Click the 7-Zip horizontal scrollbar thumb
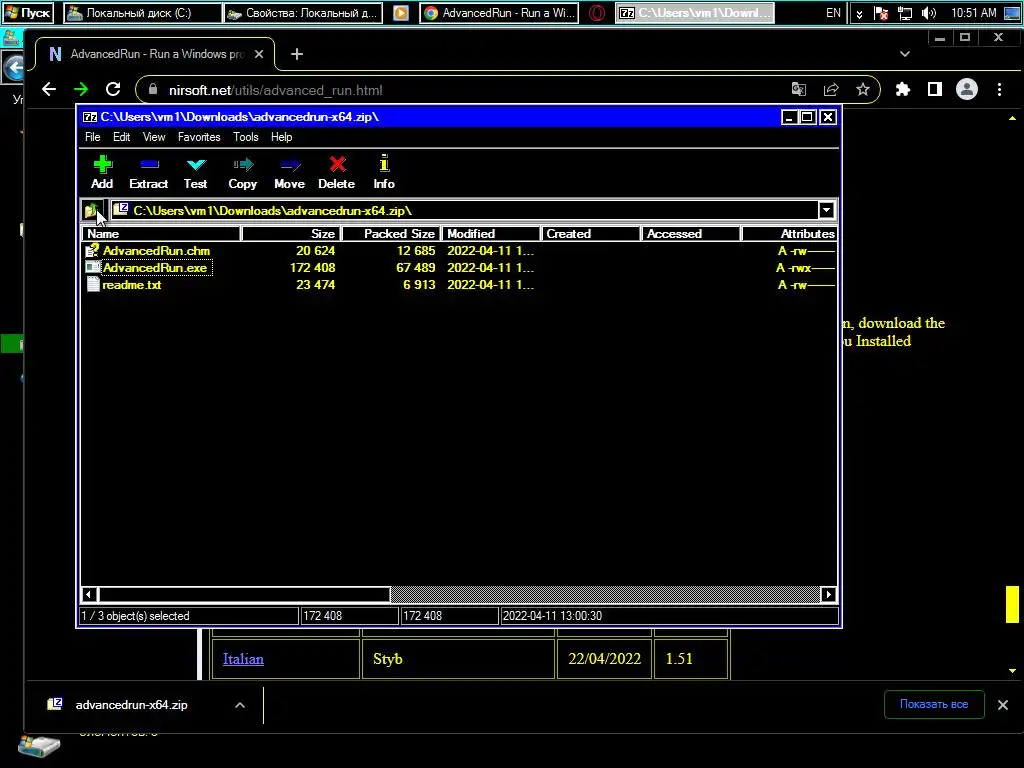Screen dimensions: 1024x768 (x=244, y=594)
